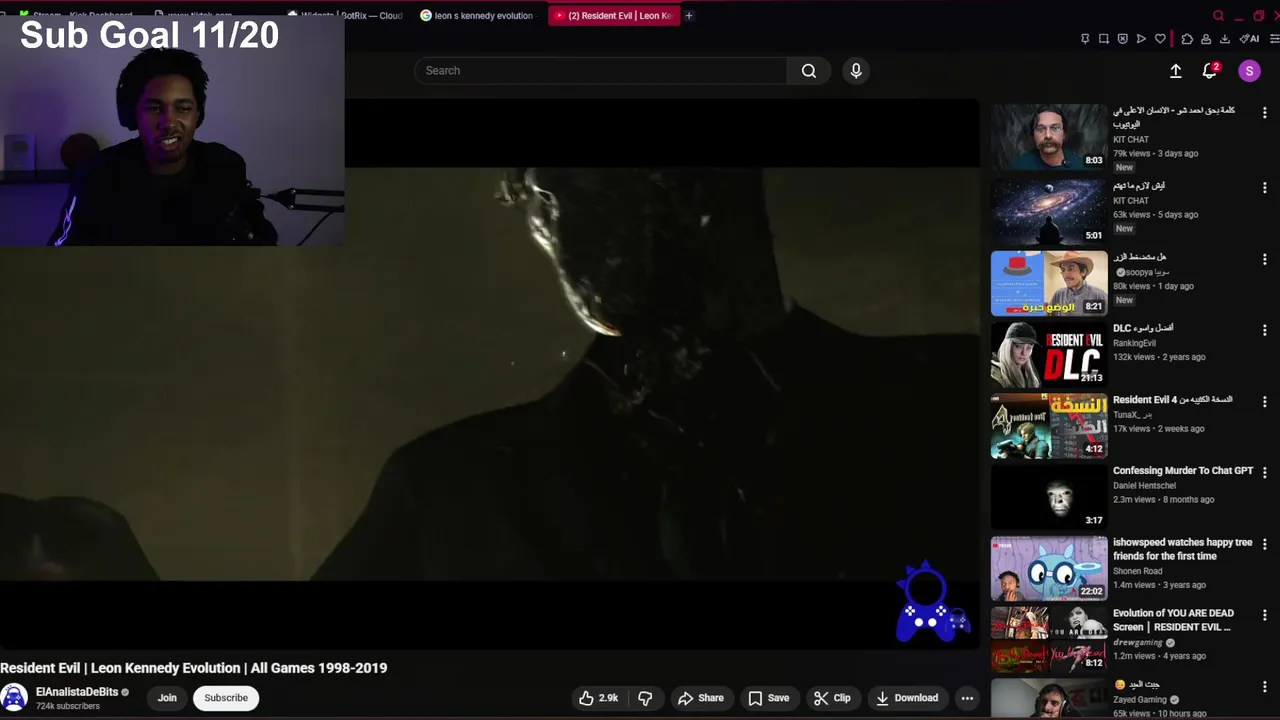1280x720 pixels.
Task: Open 'Confessing Murder To Chat GPT' title
Action: tap(1183, 471)
